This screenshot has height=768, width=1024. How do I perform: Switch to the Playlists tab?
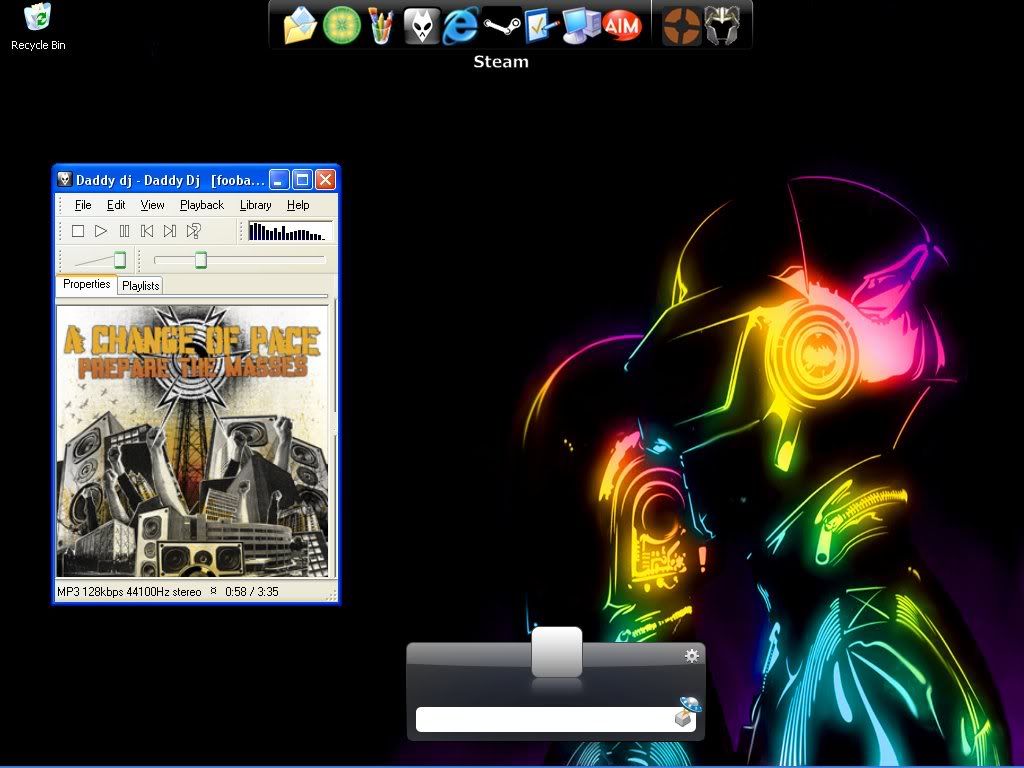(x=140, y=285)
